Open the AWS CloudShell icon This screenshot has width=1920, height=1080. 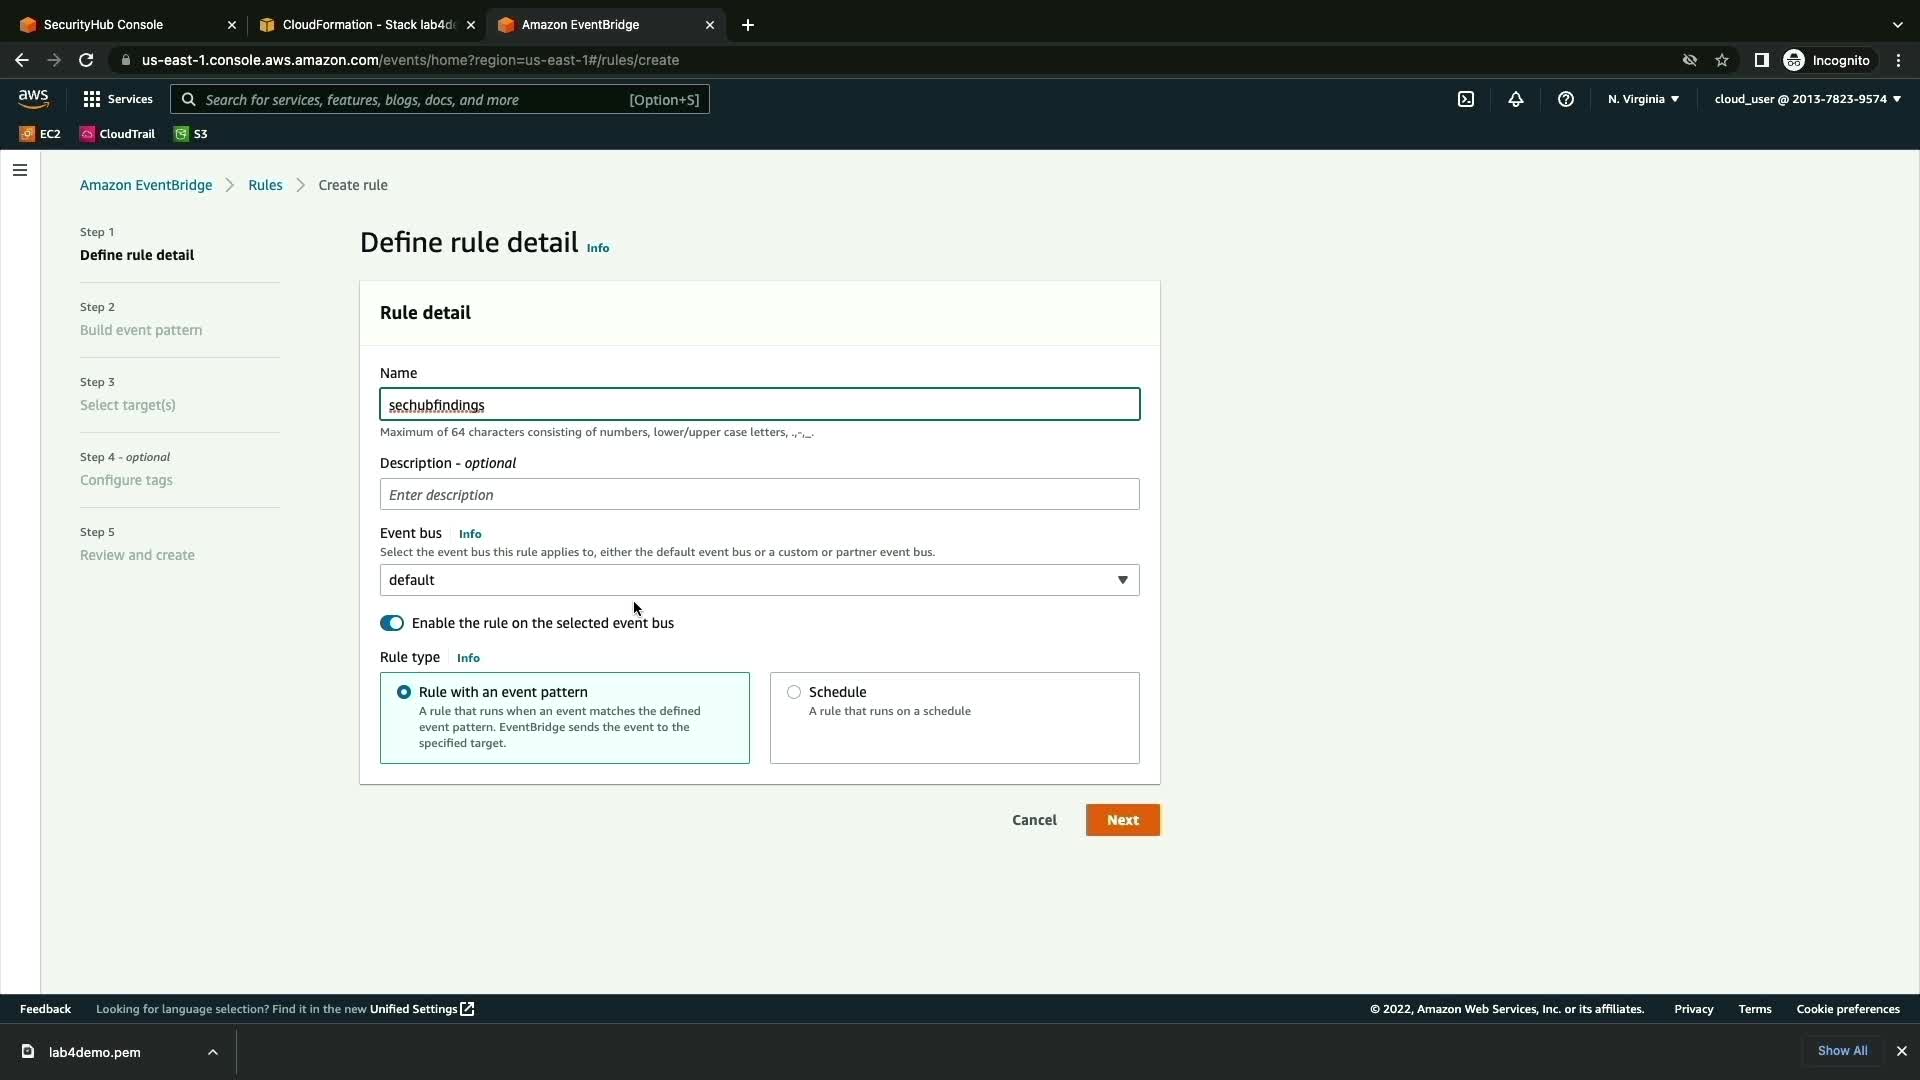pyautogui.click(x=1466, y=99)
